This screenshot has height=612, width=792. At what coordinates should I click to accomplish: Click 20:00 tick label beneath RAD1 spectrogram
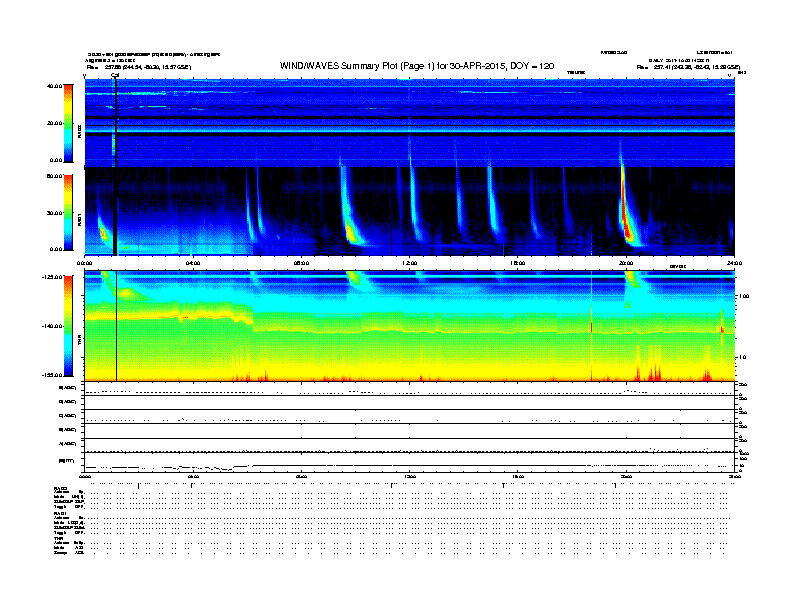(x=626, y=263)
